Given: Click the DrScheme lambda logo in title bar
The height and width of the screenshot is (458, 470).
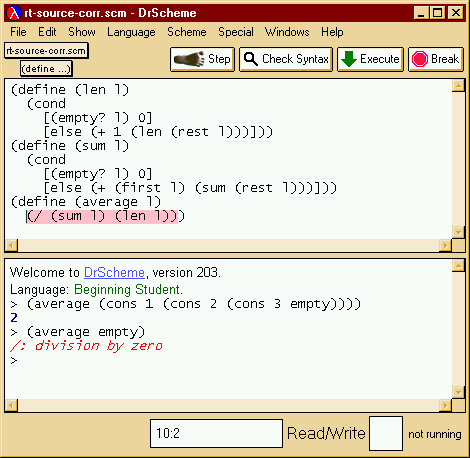Looking at the screenshot, I should [14, 13].
